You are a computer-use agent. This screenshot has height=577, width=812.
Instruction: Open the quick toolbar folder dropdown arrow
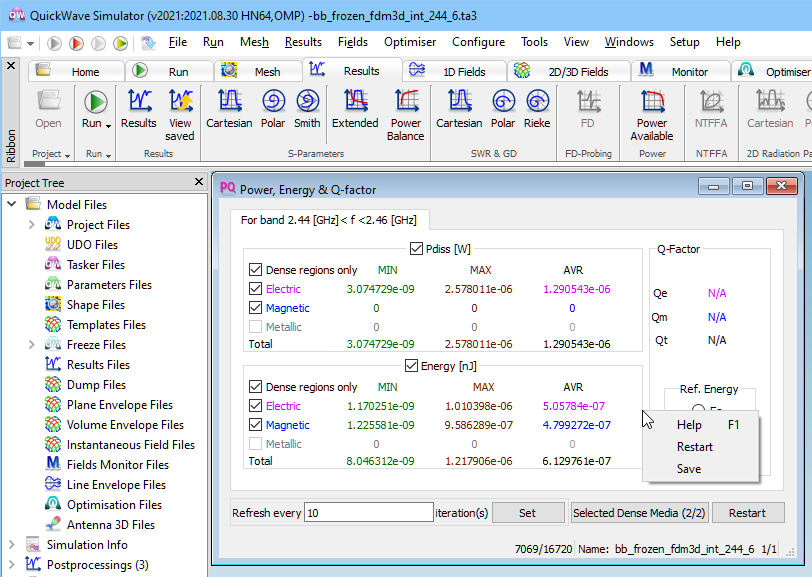(30, 44)
